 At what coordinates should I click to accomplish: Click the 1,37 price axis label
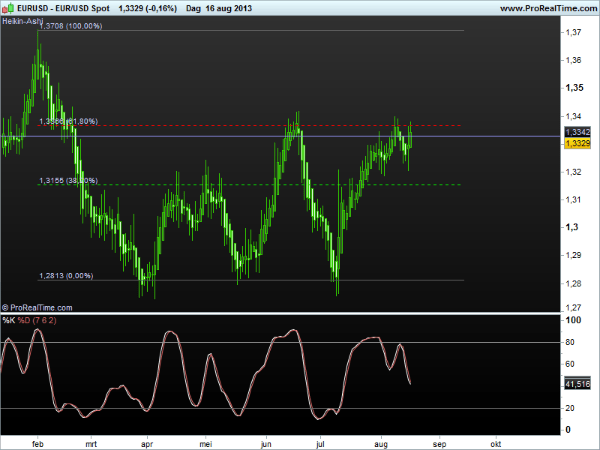coord(573,32)
